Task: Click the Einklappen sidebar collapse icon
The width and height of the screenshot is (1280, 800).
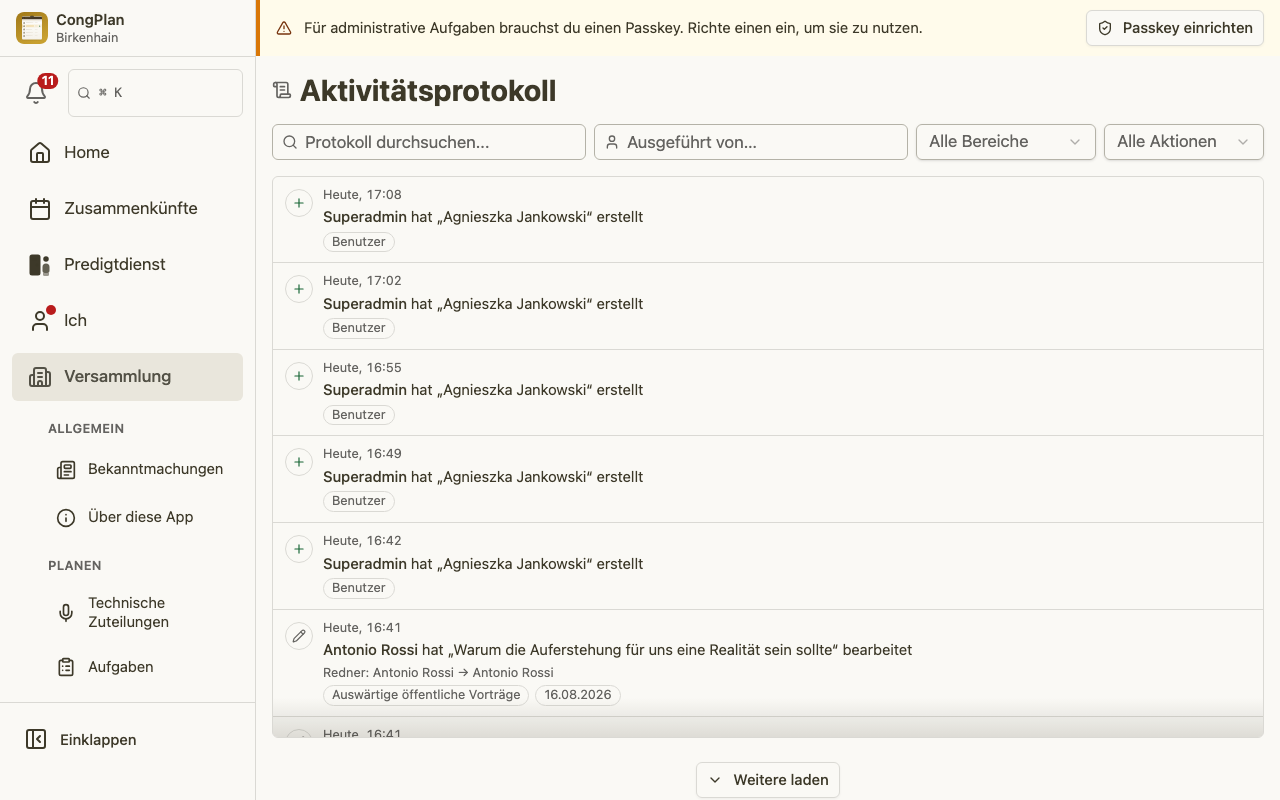Action: click(x=36, y=740)
